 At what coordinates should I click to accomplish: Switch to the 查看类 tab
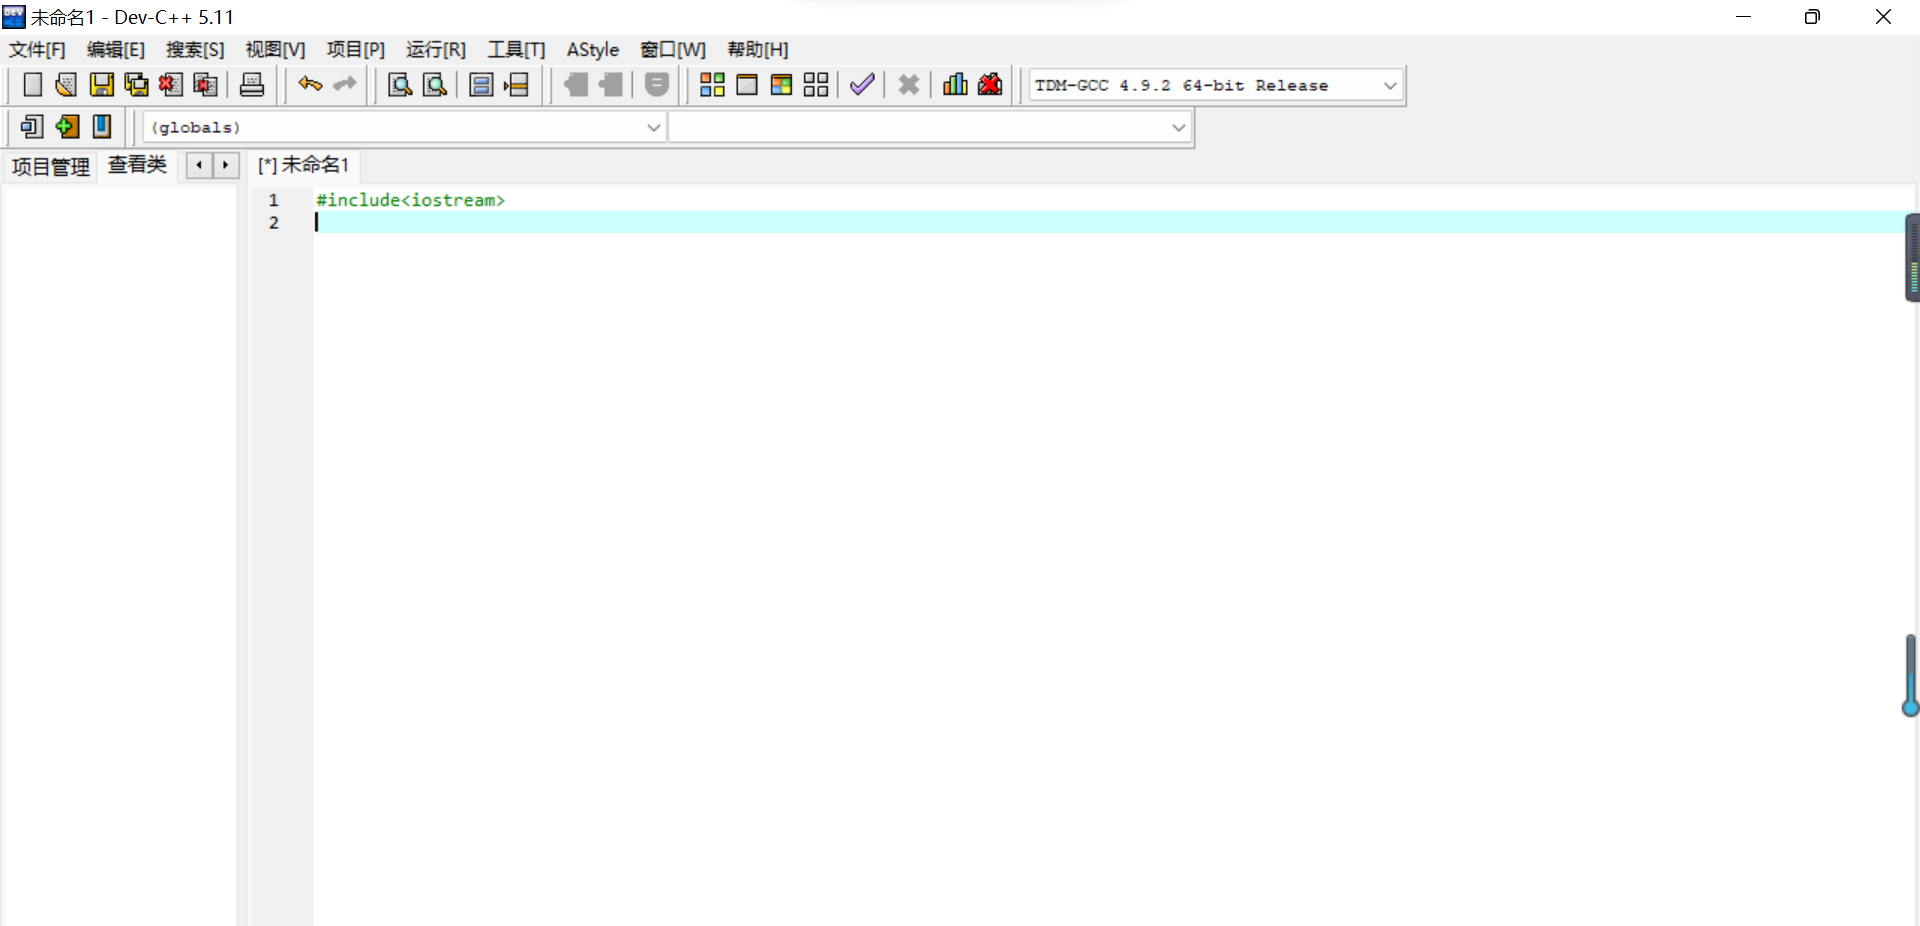[137, 165]
